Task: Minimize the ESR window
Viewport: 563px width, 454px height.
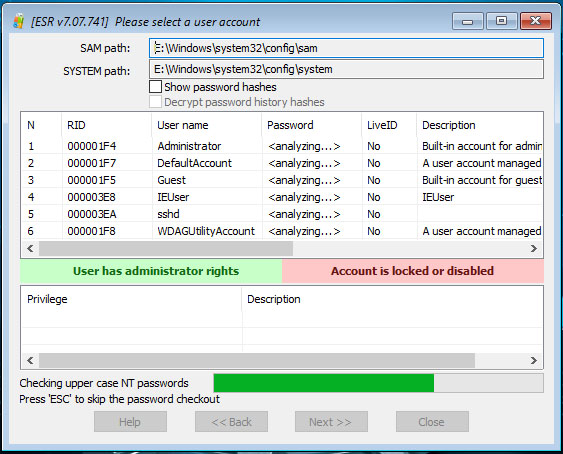Action: 467,22
